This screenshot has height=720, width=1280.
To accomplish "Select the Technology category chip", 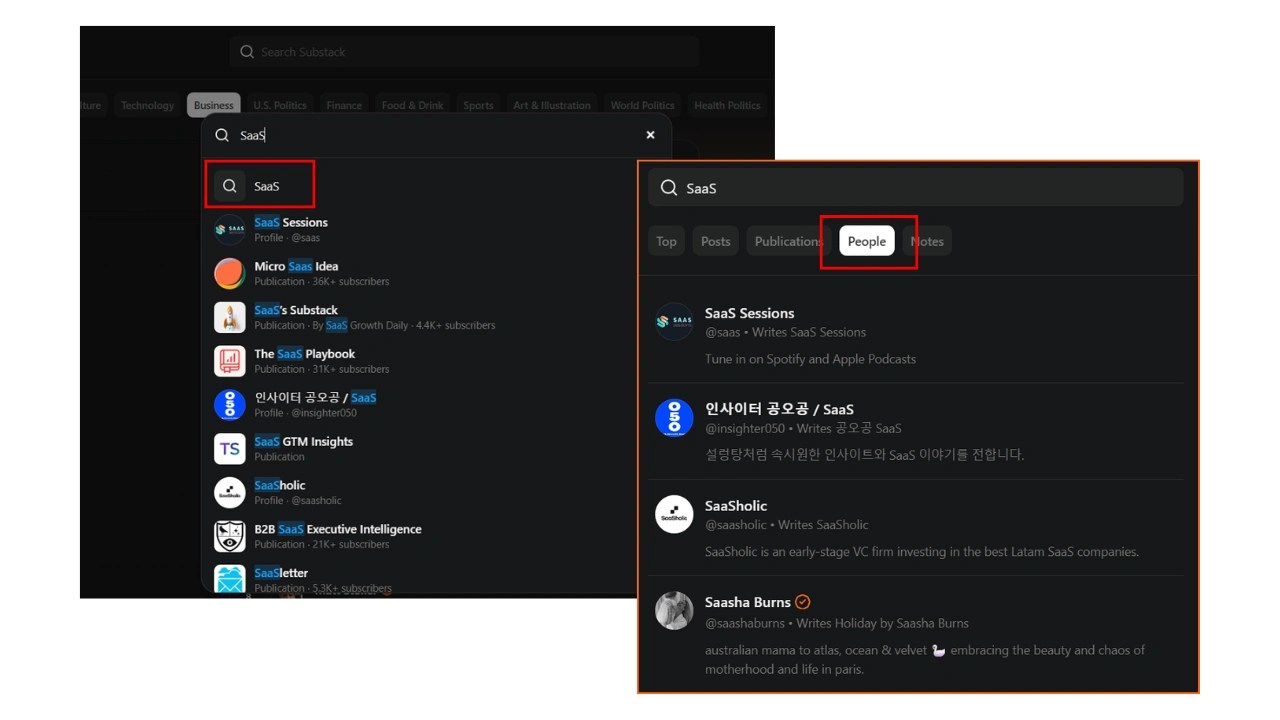I will [147, 105].
